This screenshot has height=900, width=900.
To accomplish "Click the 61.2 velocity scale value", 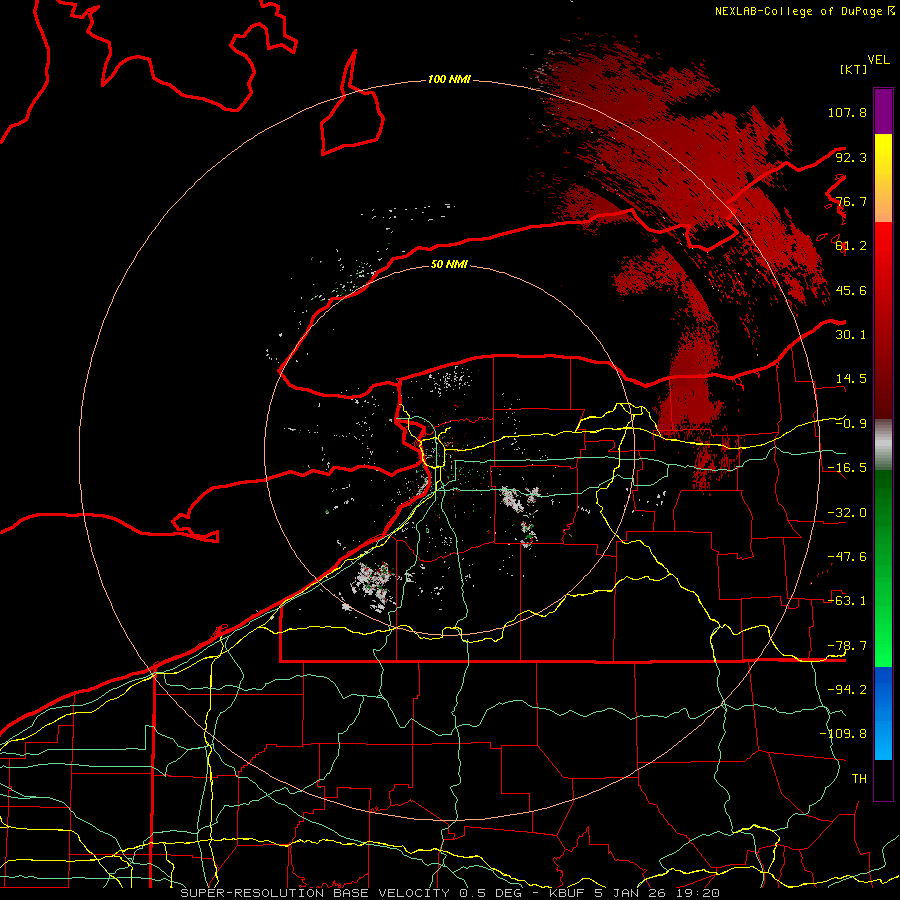I will (851, 246).
